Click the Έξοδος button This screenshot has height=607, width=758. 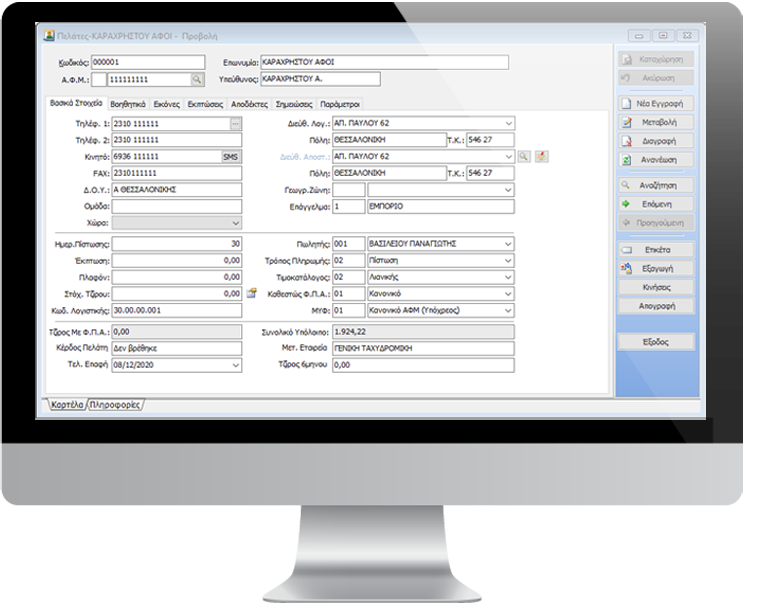[x=655, y=342]
